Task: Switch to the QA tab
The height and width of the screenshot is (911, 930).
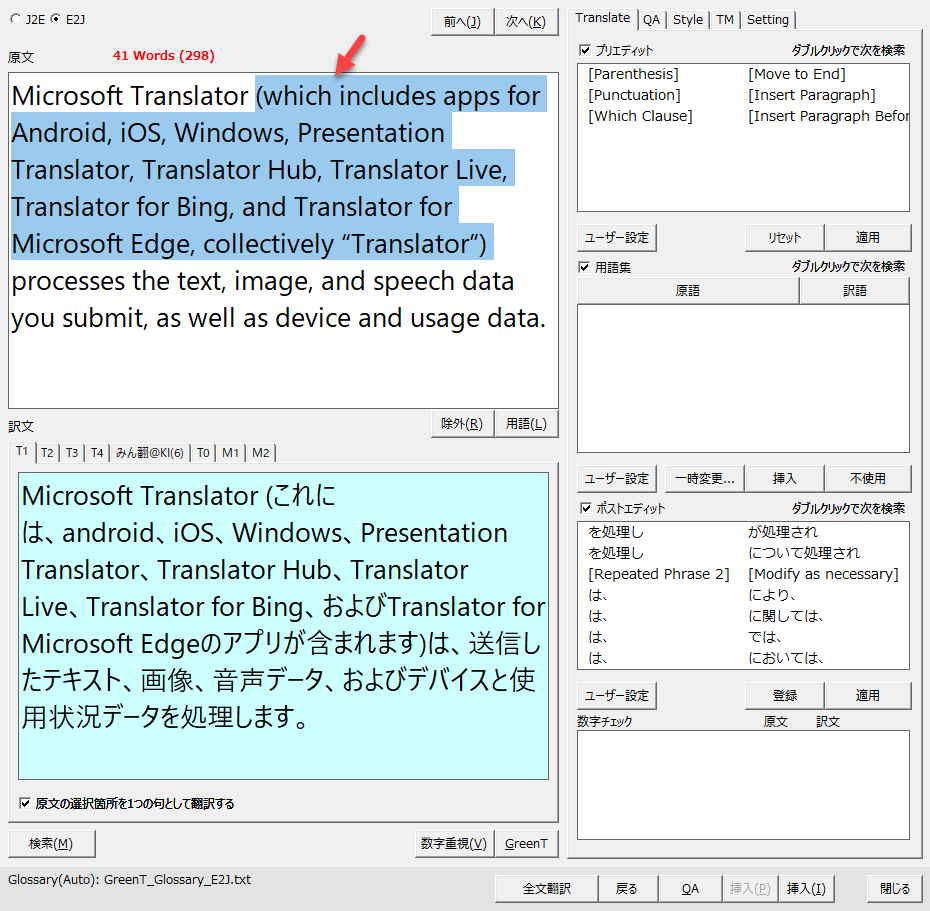Action: [651, 19]
